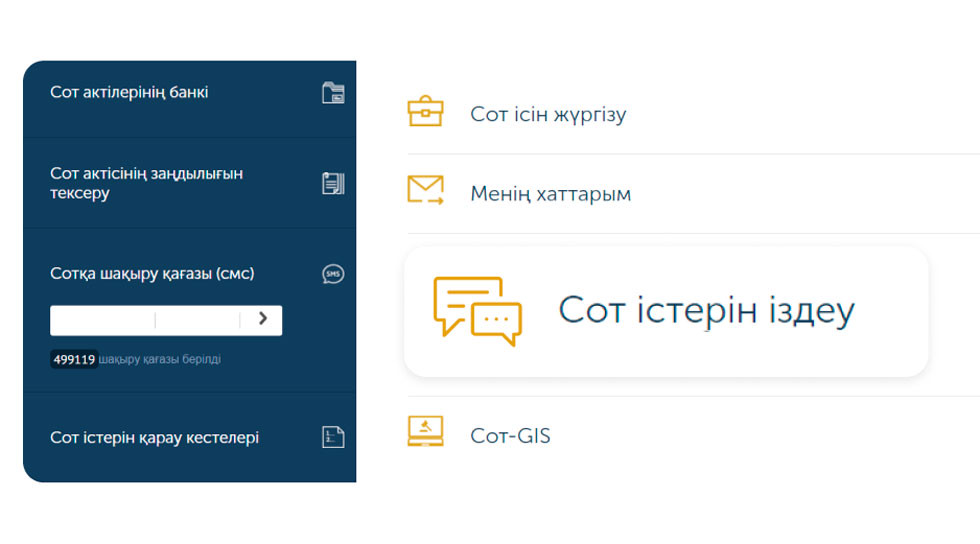Select Сот істерін қарау кестелері in sidebar
The width and height of the screenshot is (980, 544).
click(x=154, y=438)
